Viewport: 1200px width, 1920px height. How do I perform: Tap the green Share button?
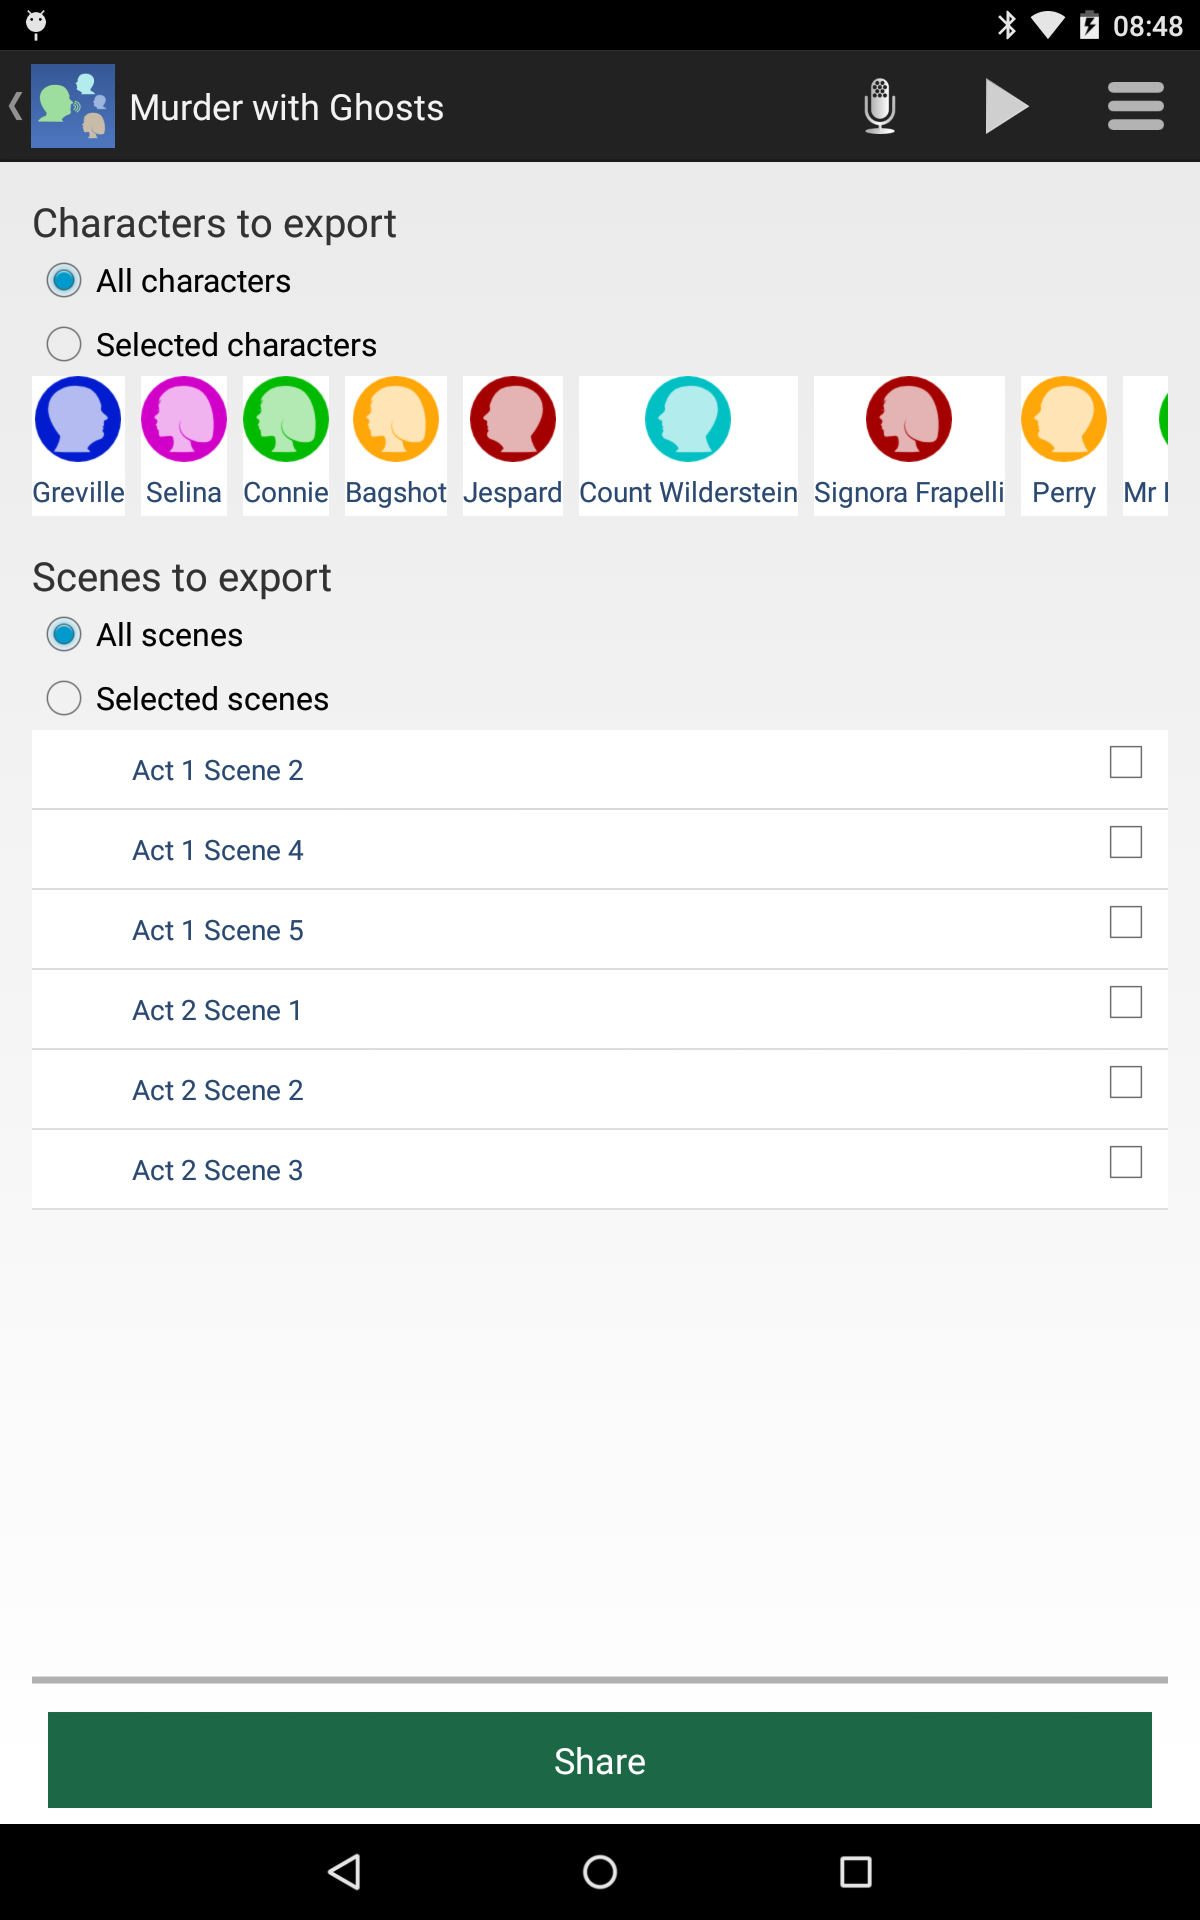coord(600,1760)
